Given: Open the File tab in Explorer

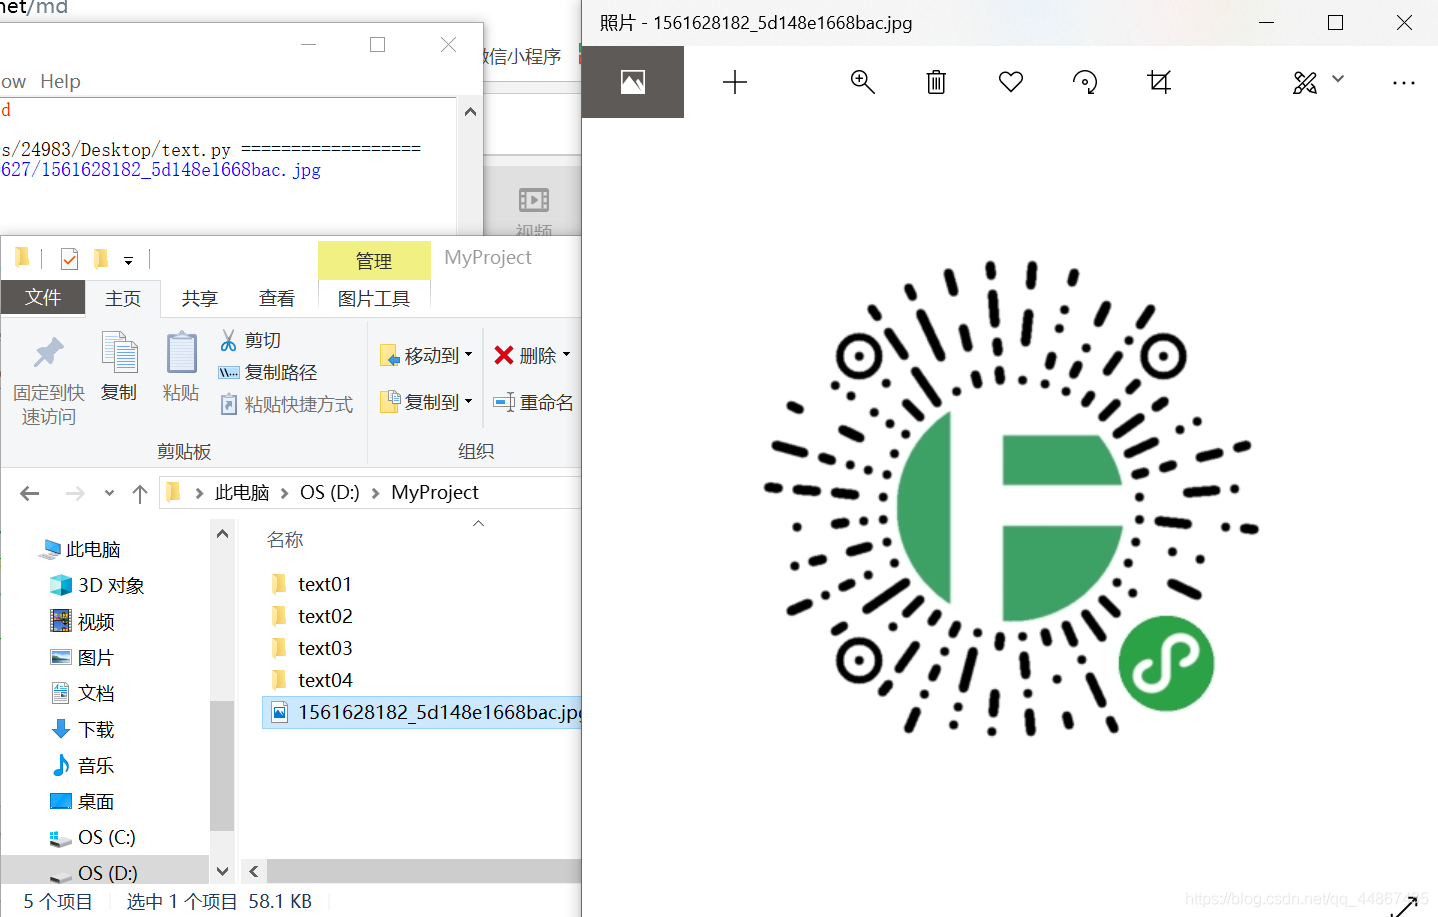Looking at the screenshot, I should (43, 298).
